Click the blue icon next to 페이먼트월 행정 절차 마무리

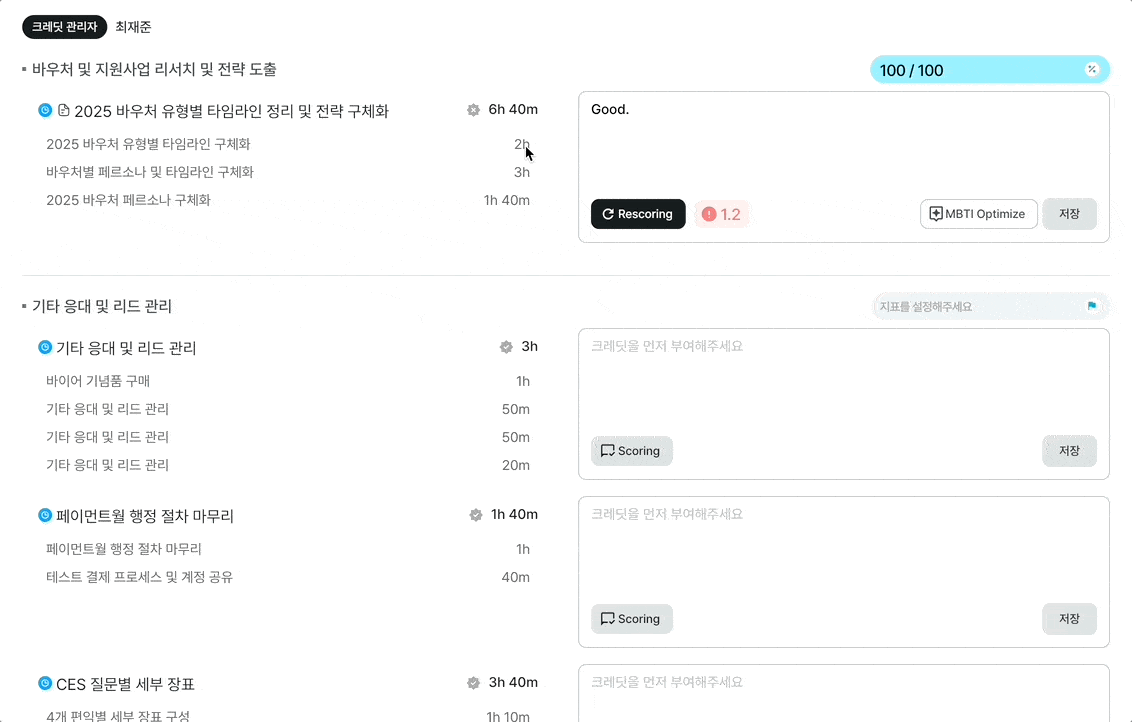click(x=44, y=515)
